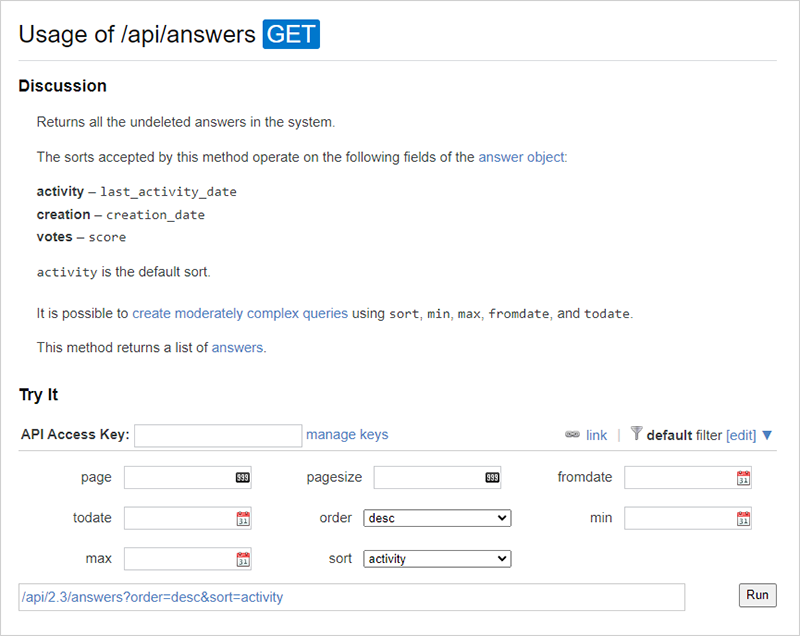Follow the answer object link
800x636 pixels.
[522, 157]
